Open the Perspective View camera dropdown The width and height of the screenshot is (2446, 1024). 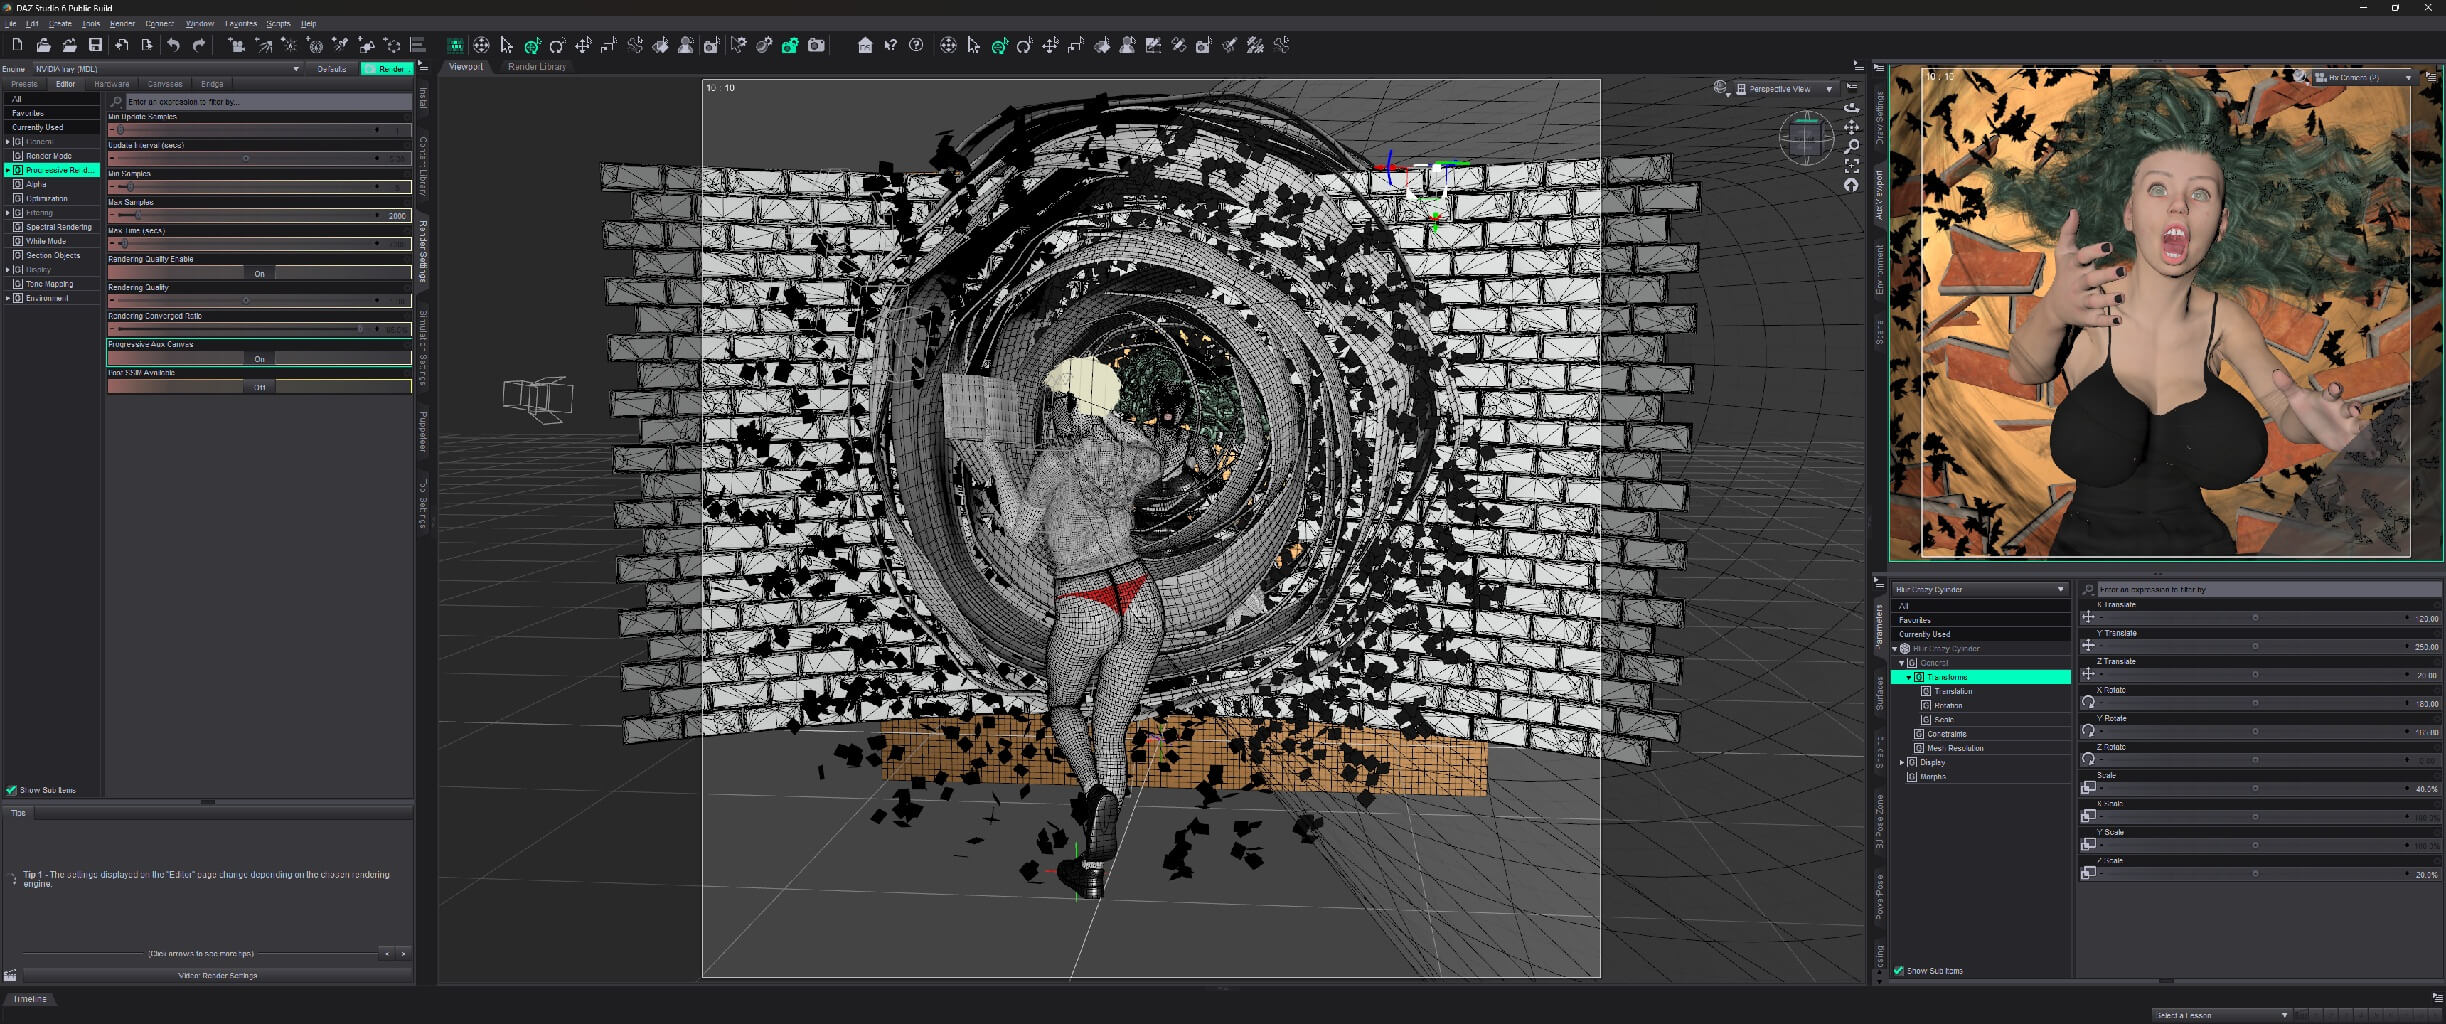coord(1785,89)
